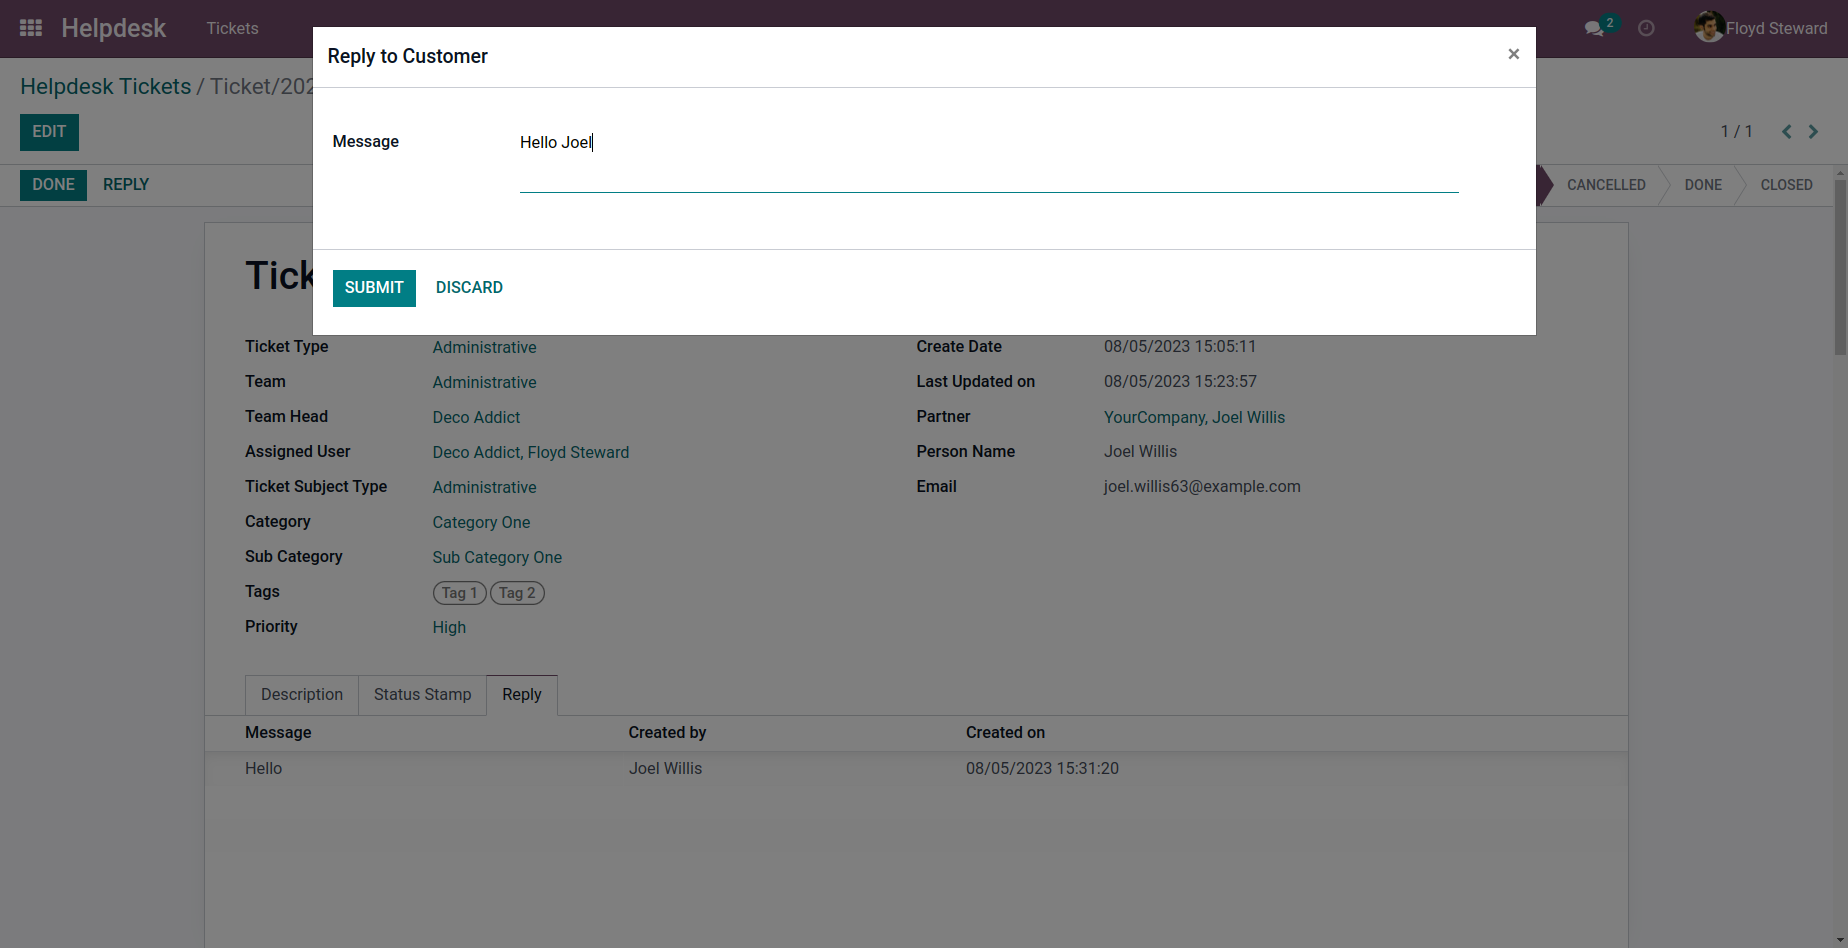Click the page vertical scrollbar
This screenshot has height=948, width=1848.
tap(1840, 266)
